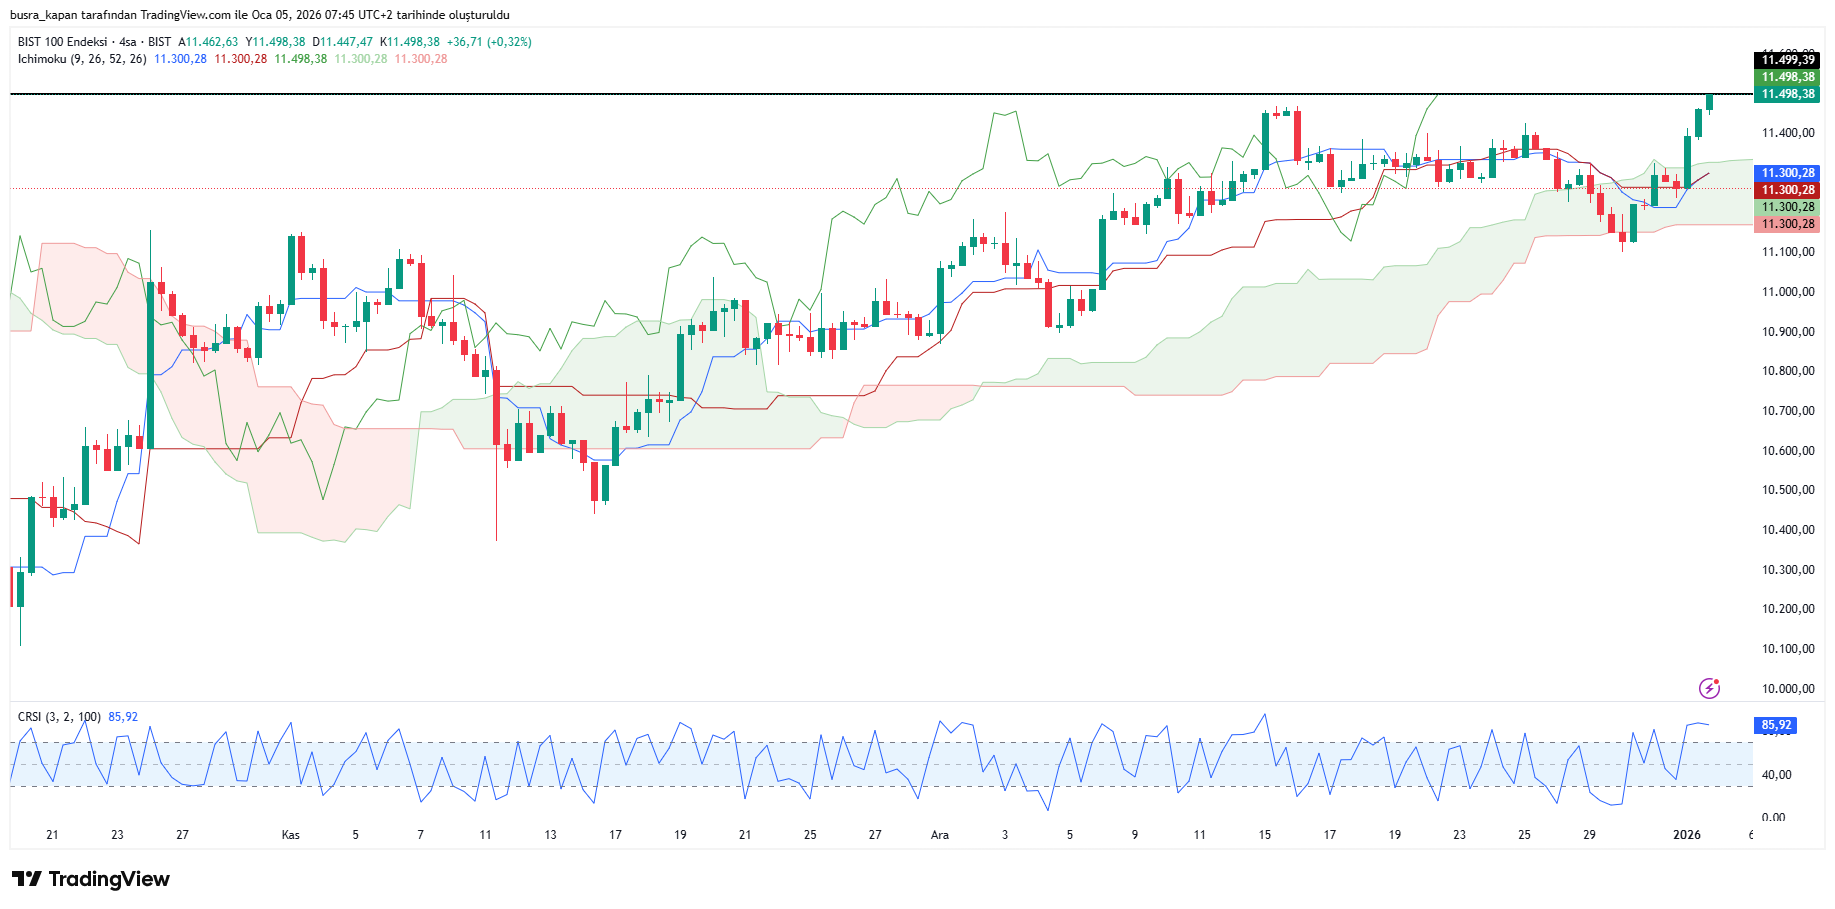Click the light pink 11.300,28 axis label
The image size is (1835, 909).
coord(1787,224)
